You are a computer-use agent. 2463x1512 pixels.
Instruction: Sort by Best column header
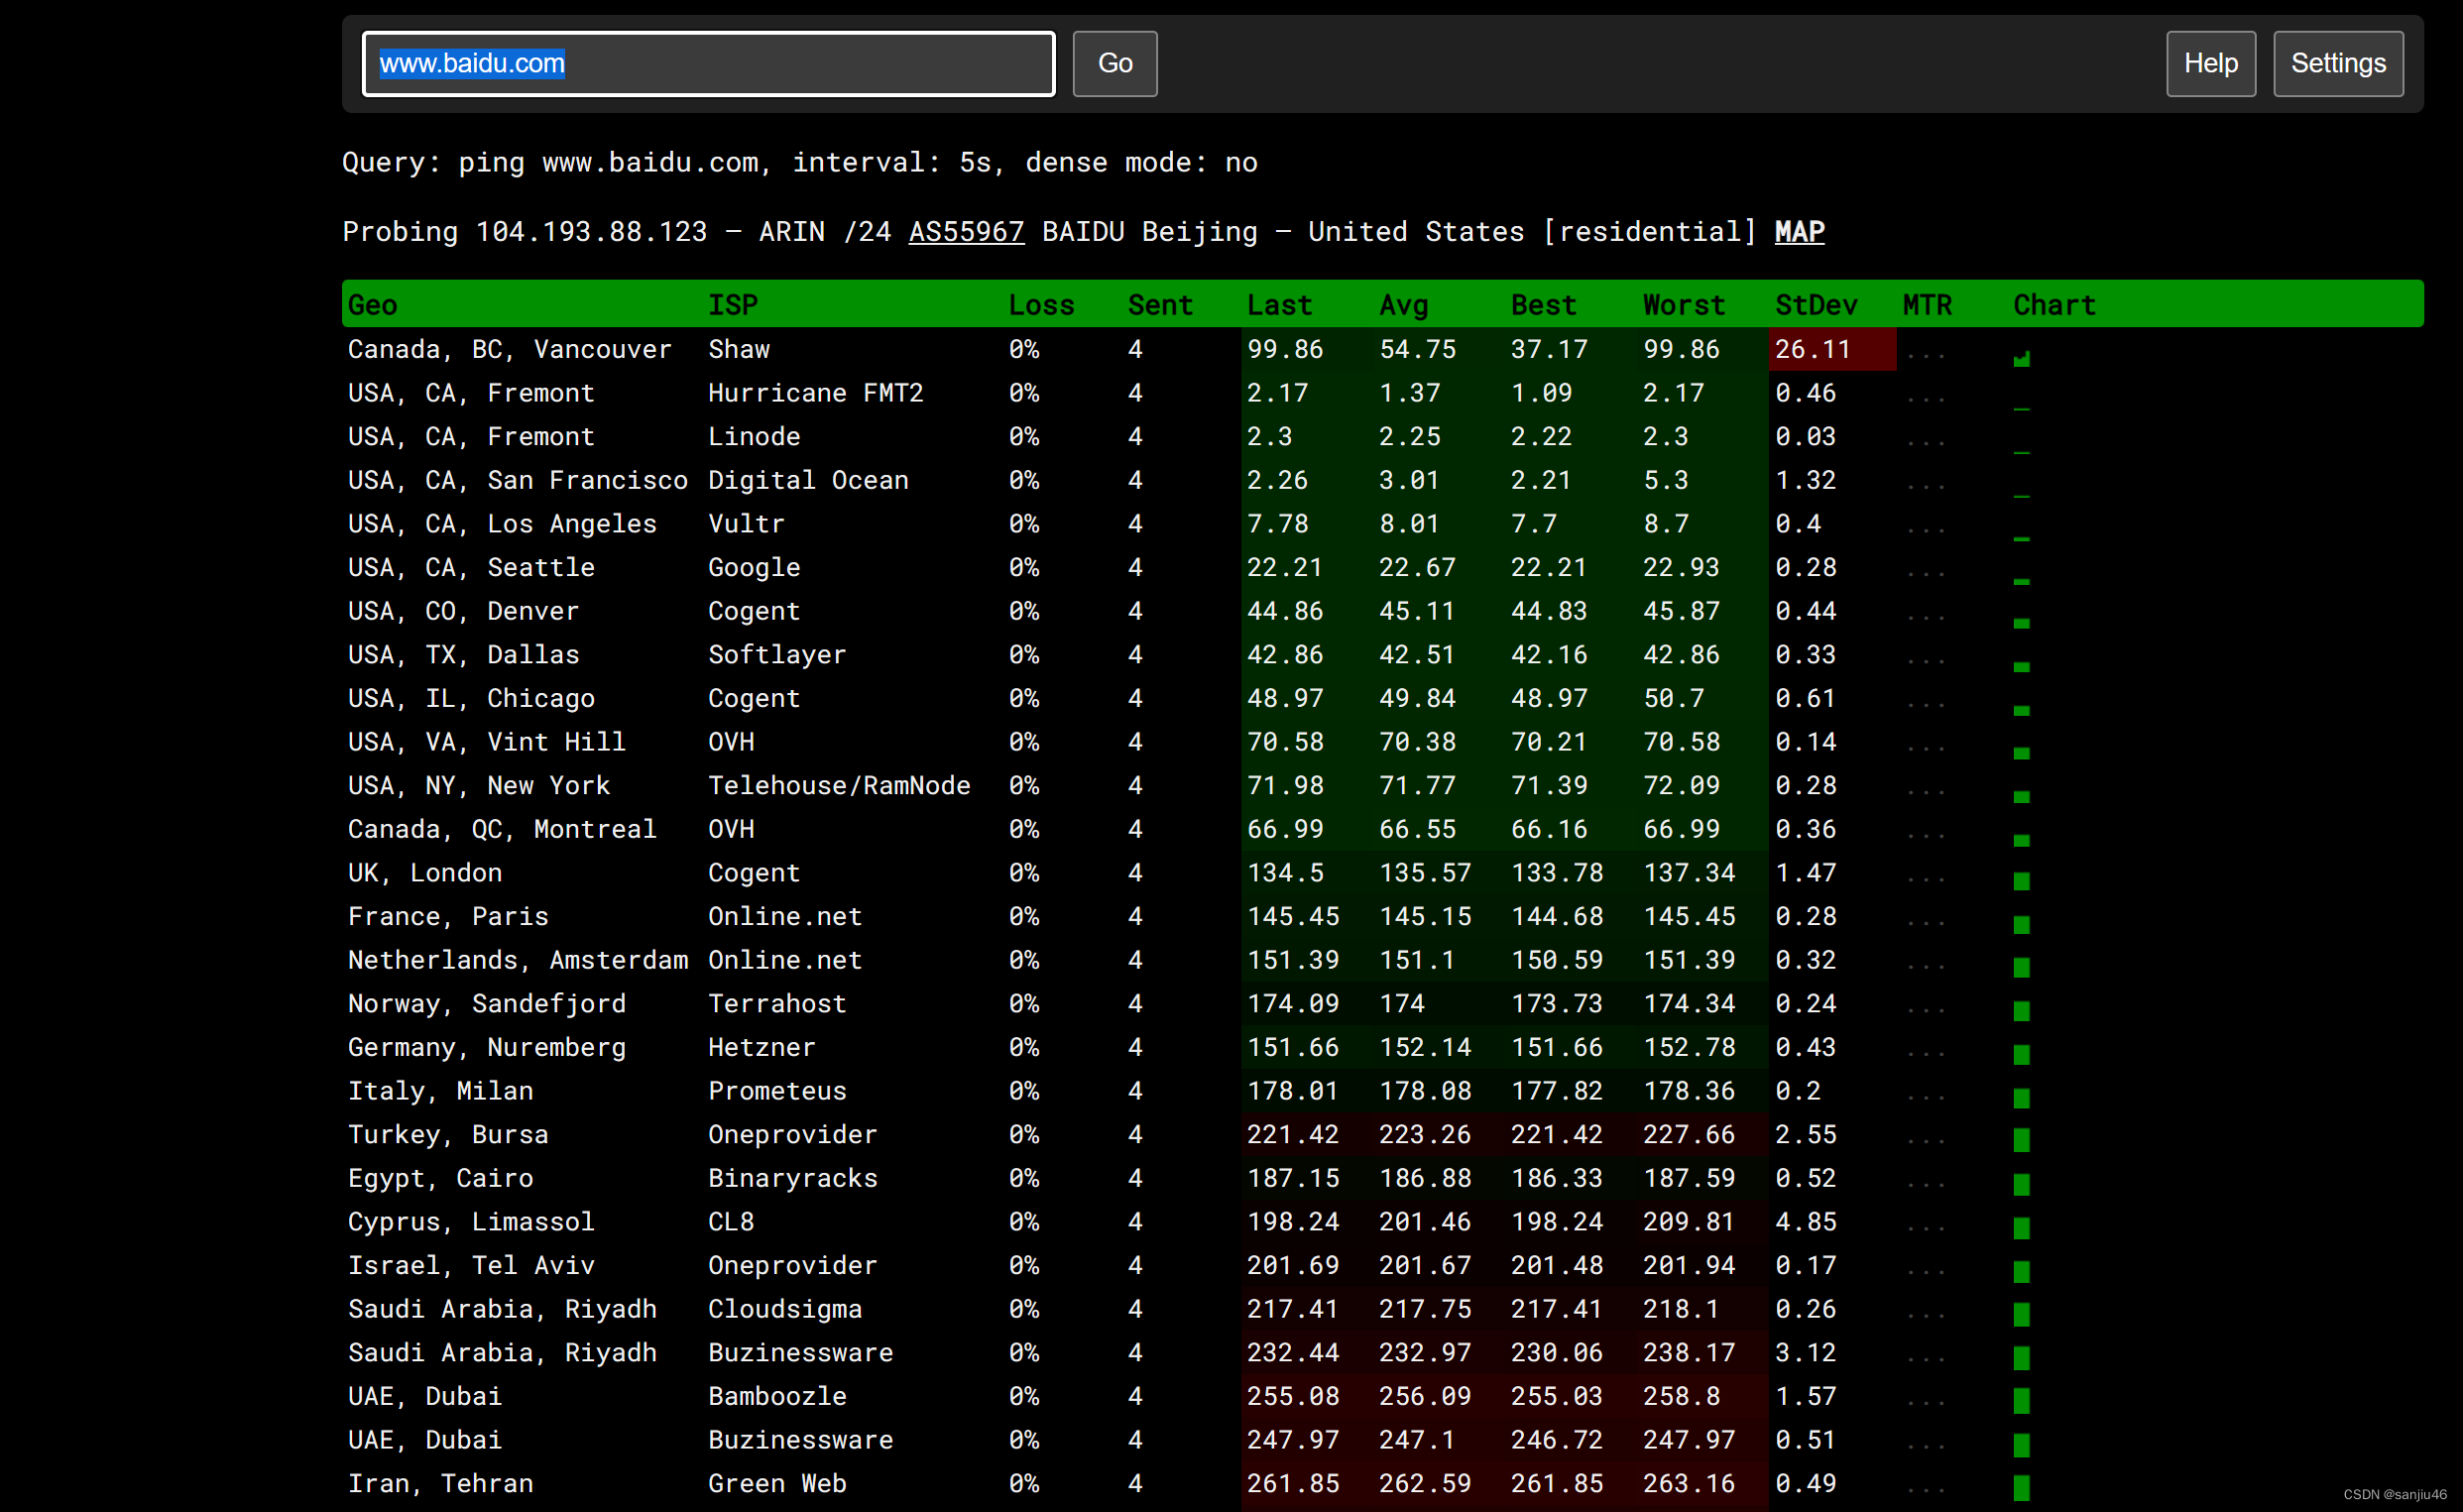[x=1543, y=305]
